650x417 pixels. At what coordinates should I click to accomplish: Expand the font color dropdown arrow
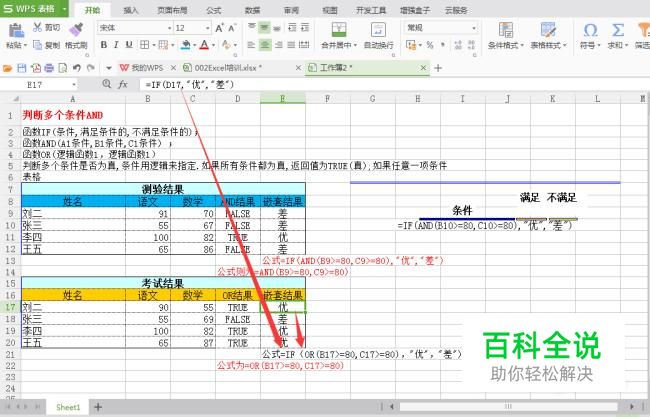coord(213,45)
